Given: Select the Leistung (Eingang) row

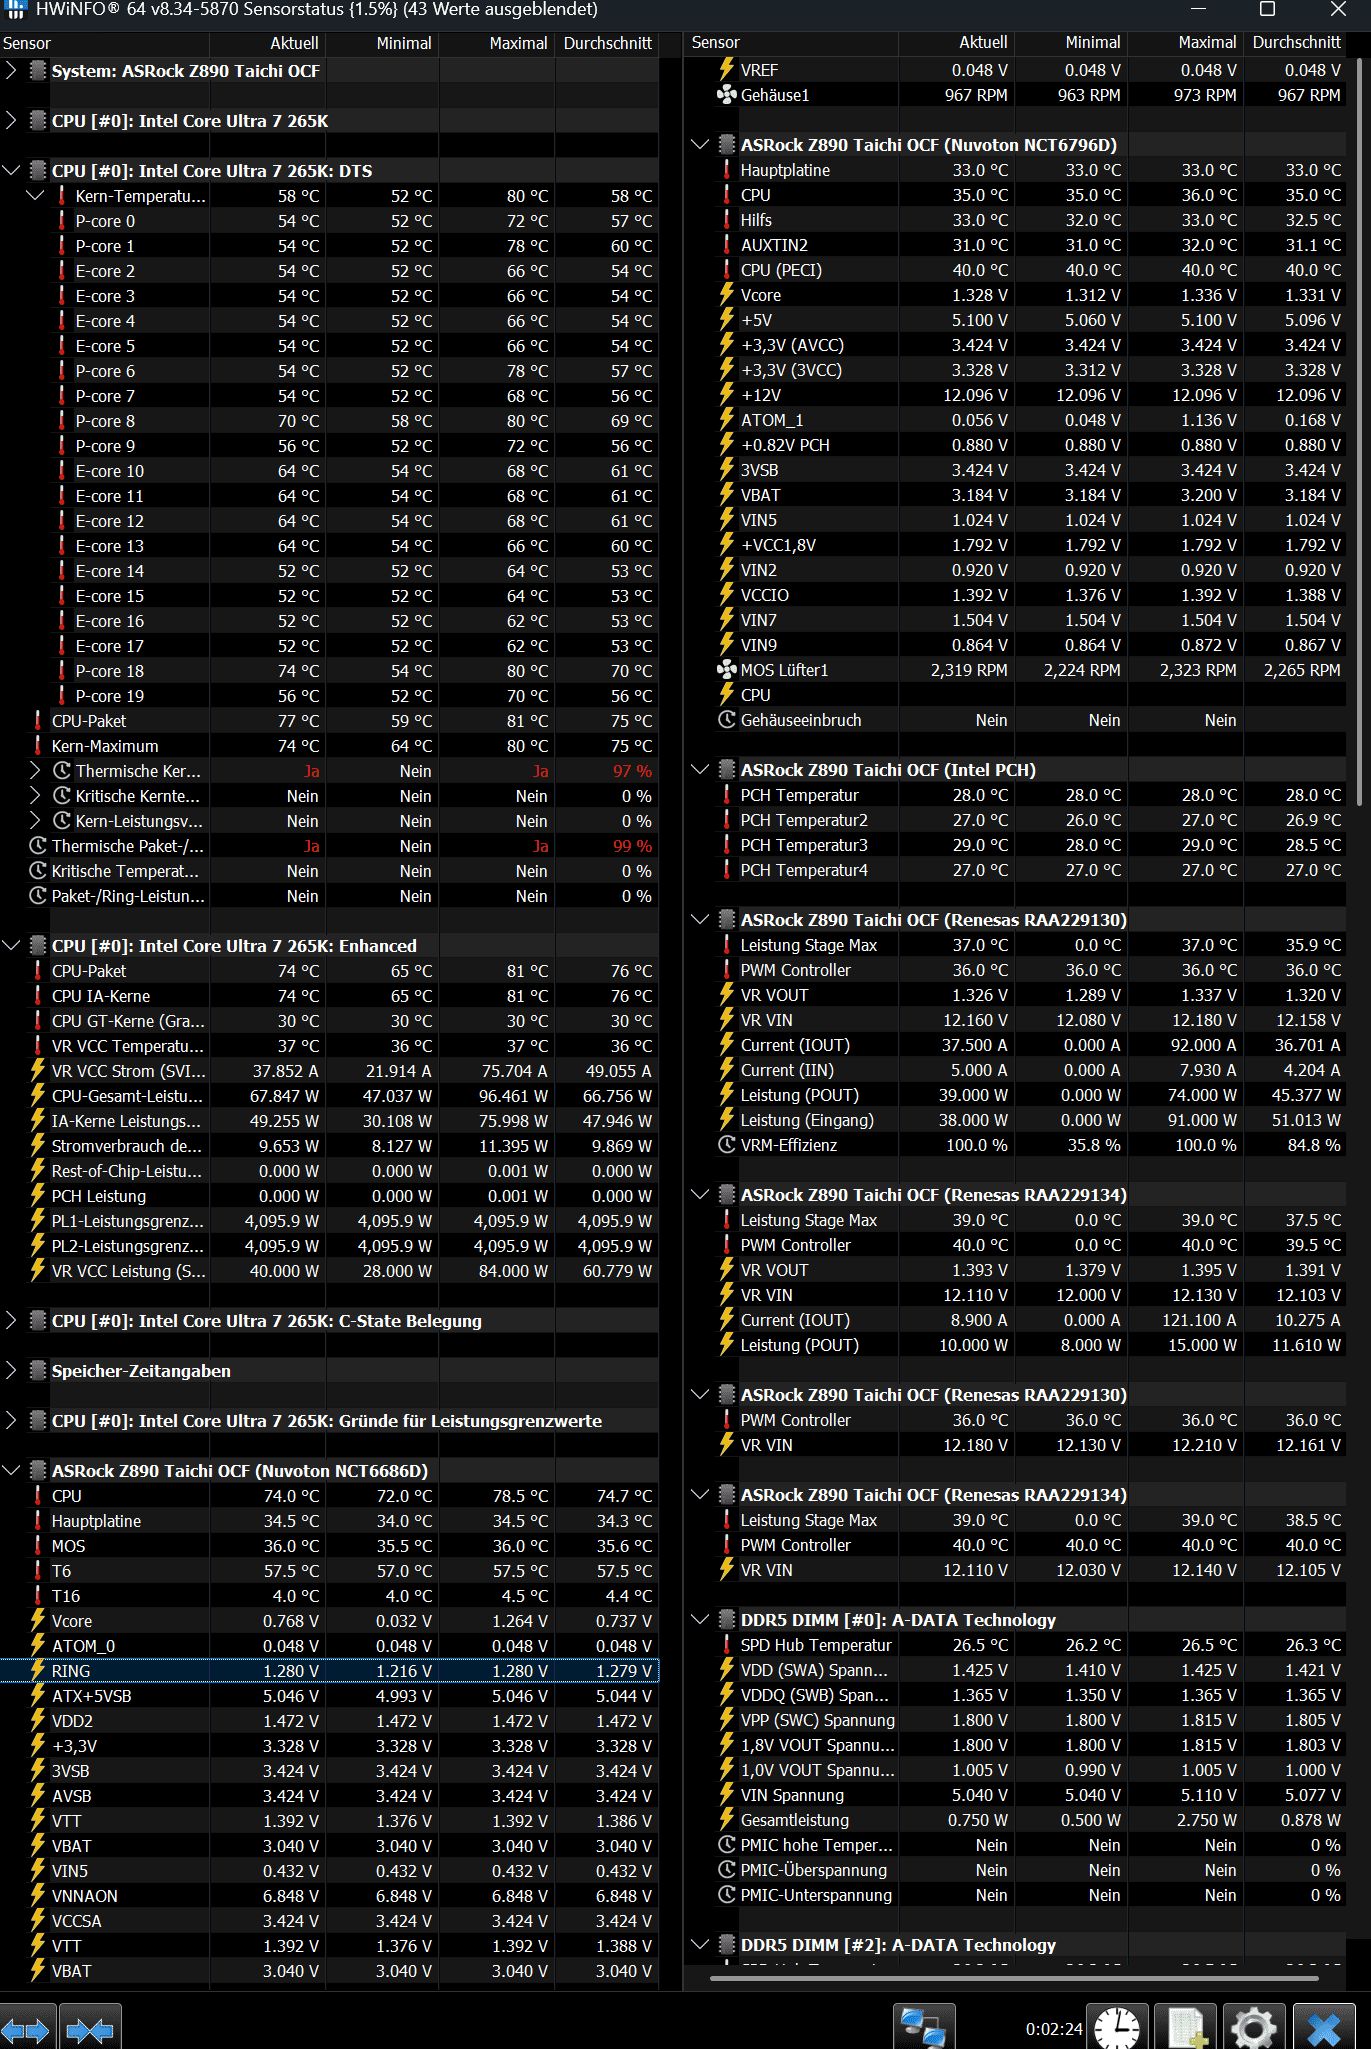Looking at the screenshot, I should click(x=1017, y=1120).
